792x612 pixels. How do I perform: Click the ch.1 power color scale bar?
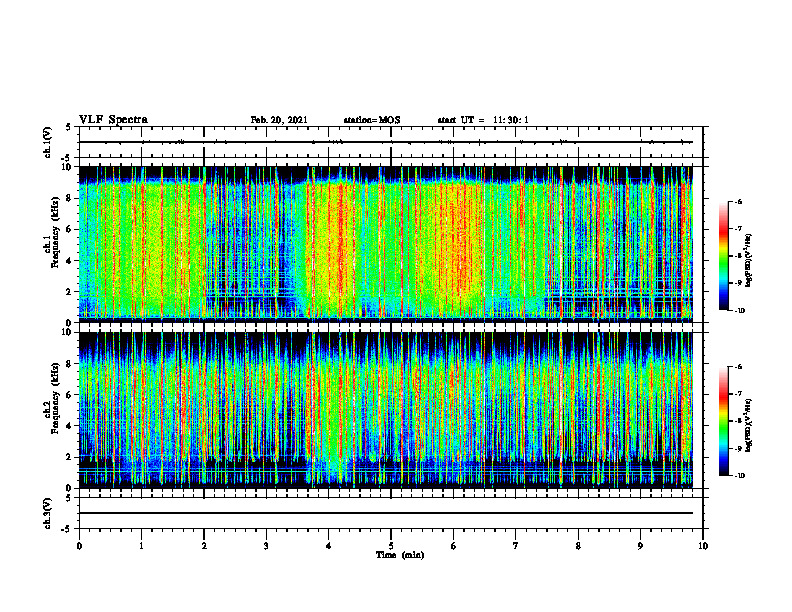point(724,256)
